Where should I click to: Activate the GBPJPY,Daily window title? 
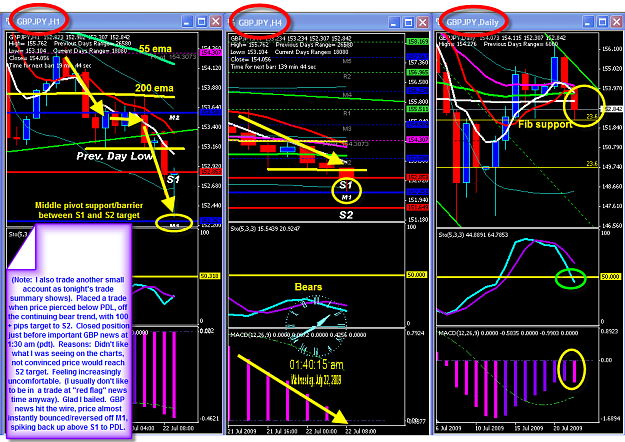tap(472, 22)
